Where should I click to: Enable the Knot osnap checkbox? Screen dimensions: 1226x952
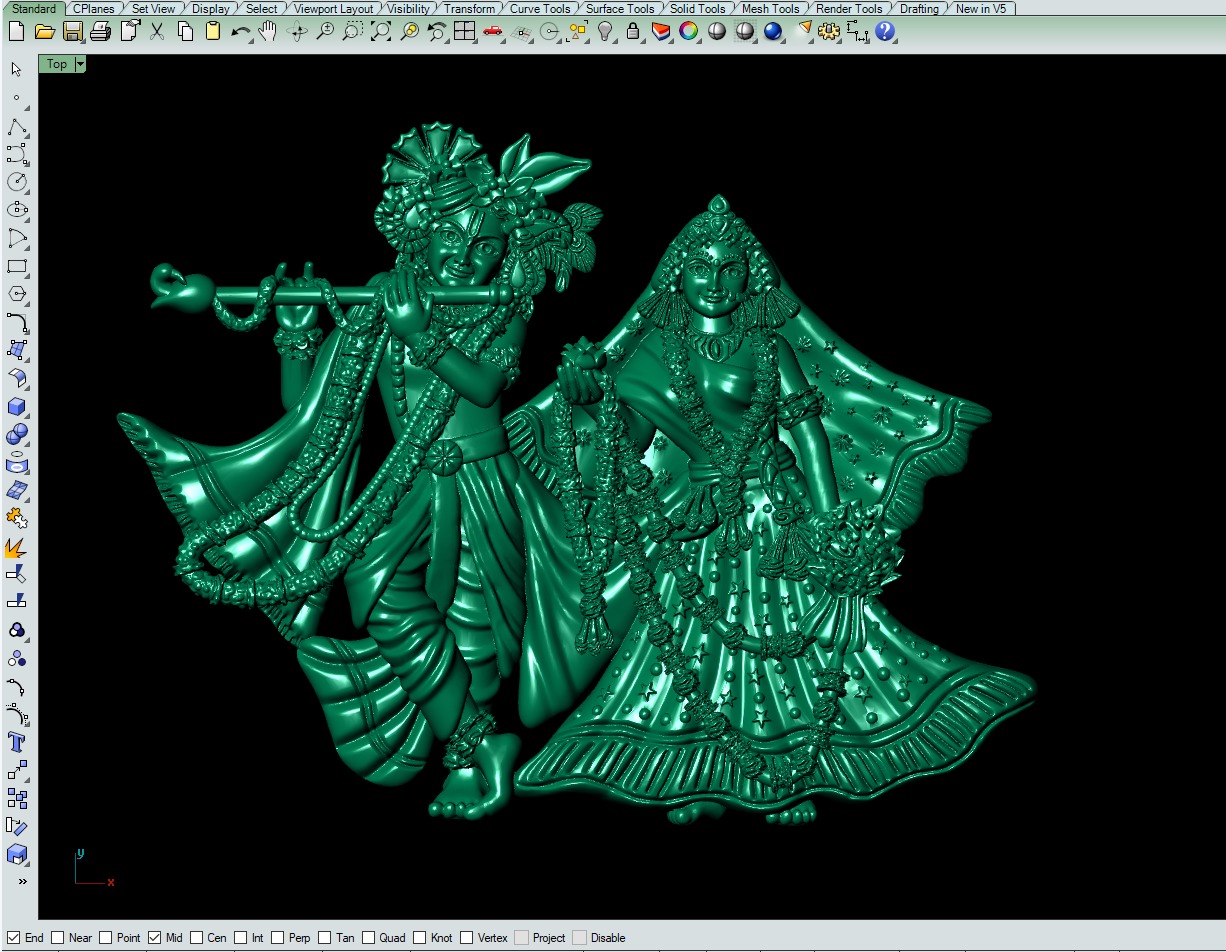(420, 938)
